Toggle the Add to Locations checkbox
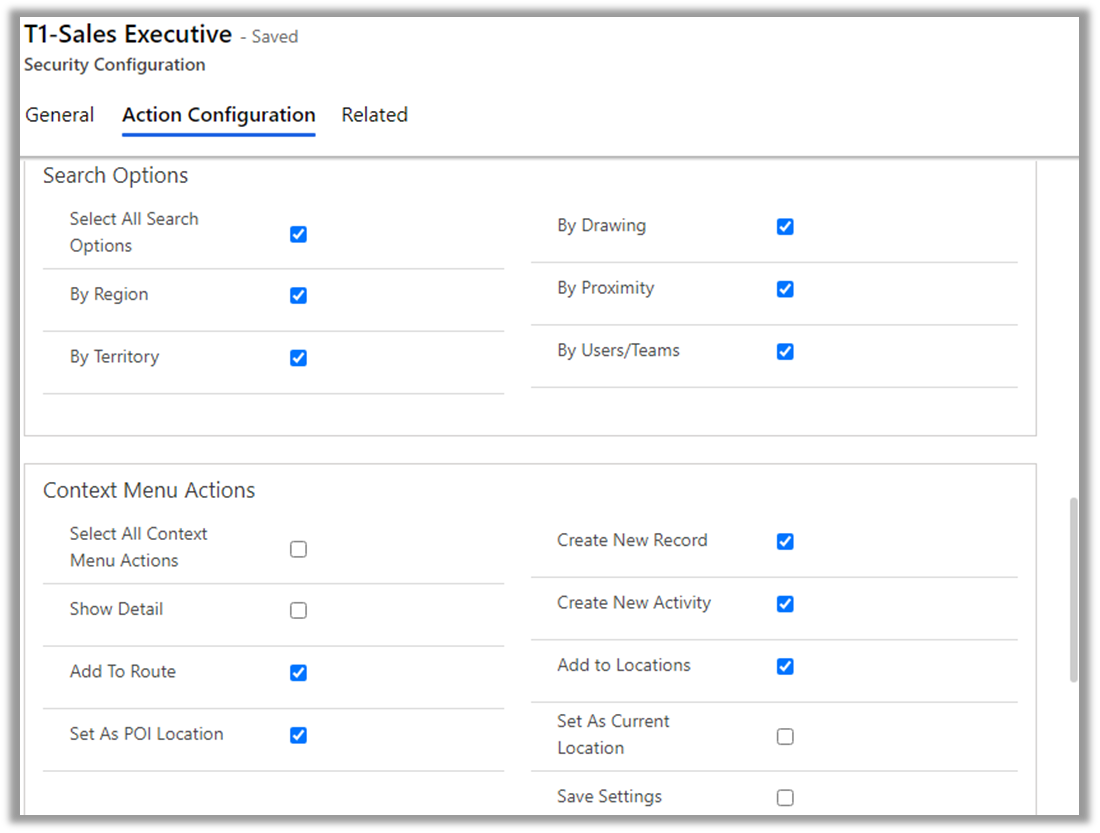 coord(785,667)
